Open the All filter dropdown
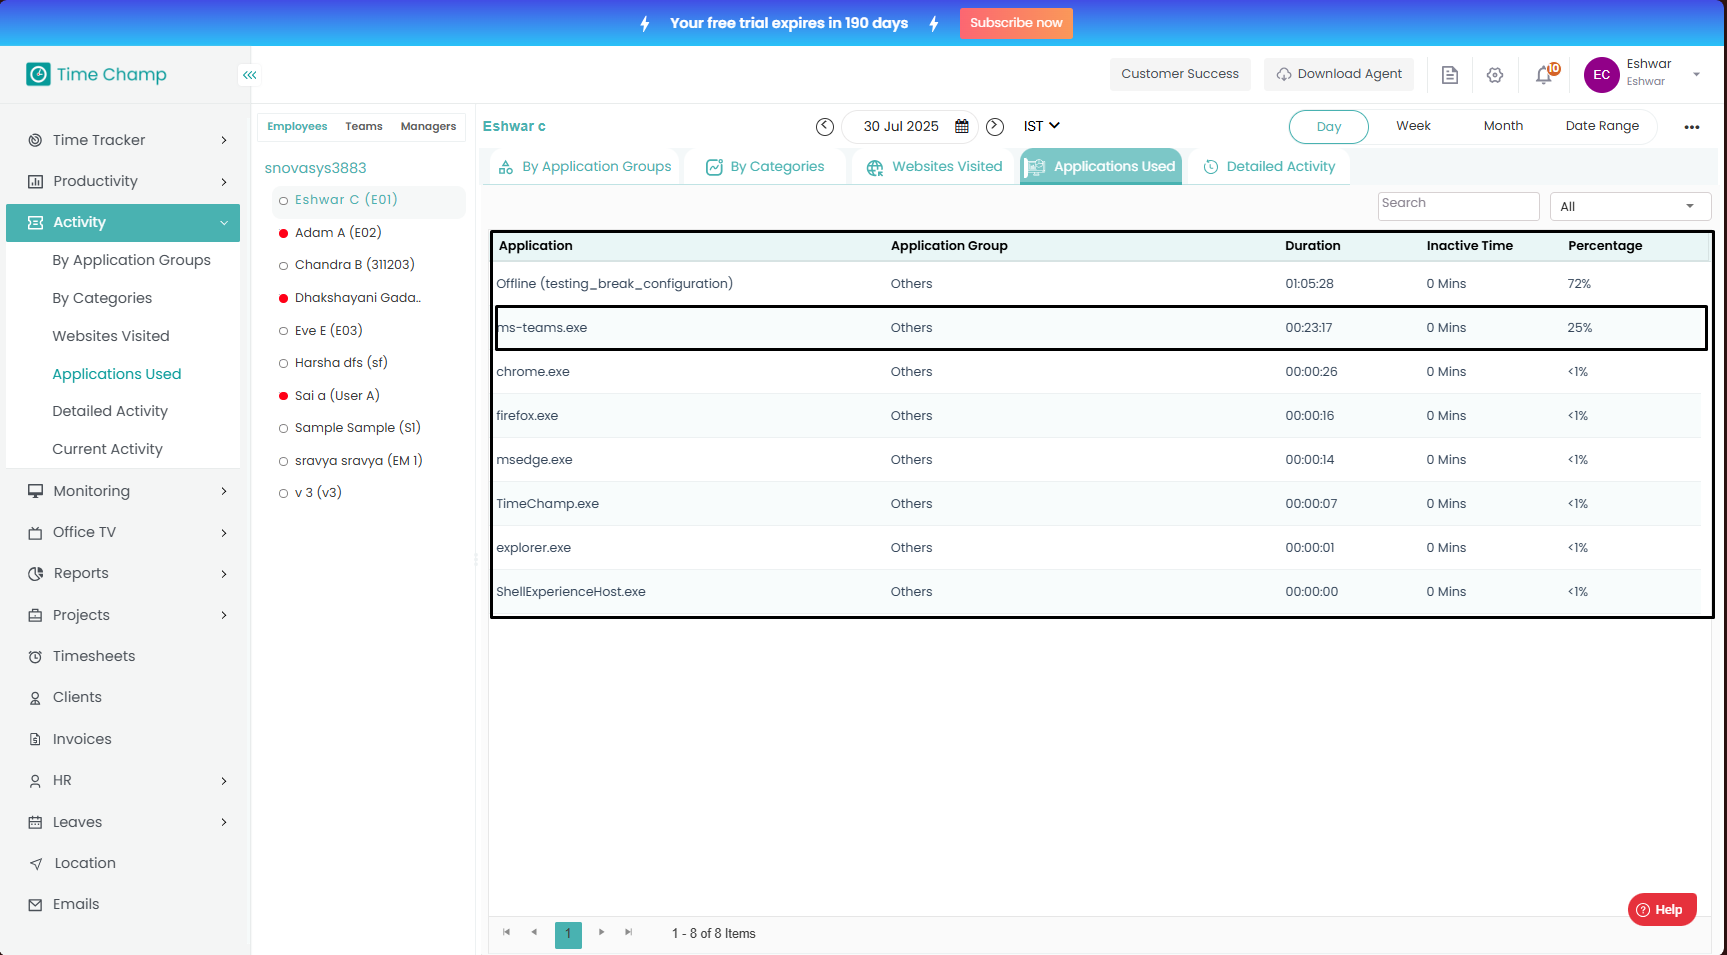This screenshot has width=1727, height=955. coord(1629,207)
